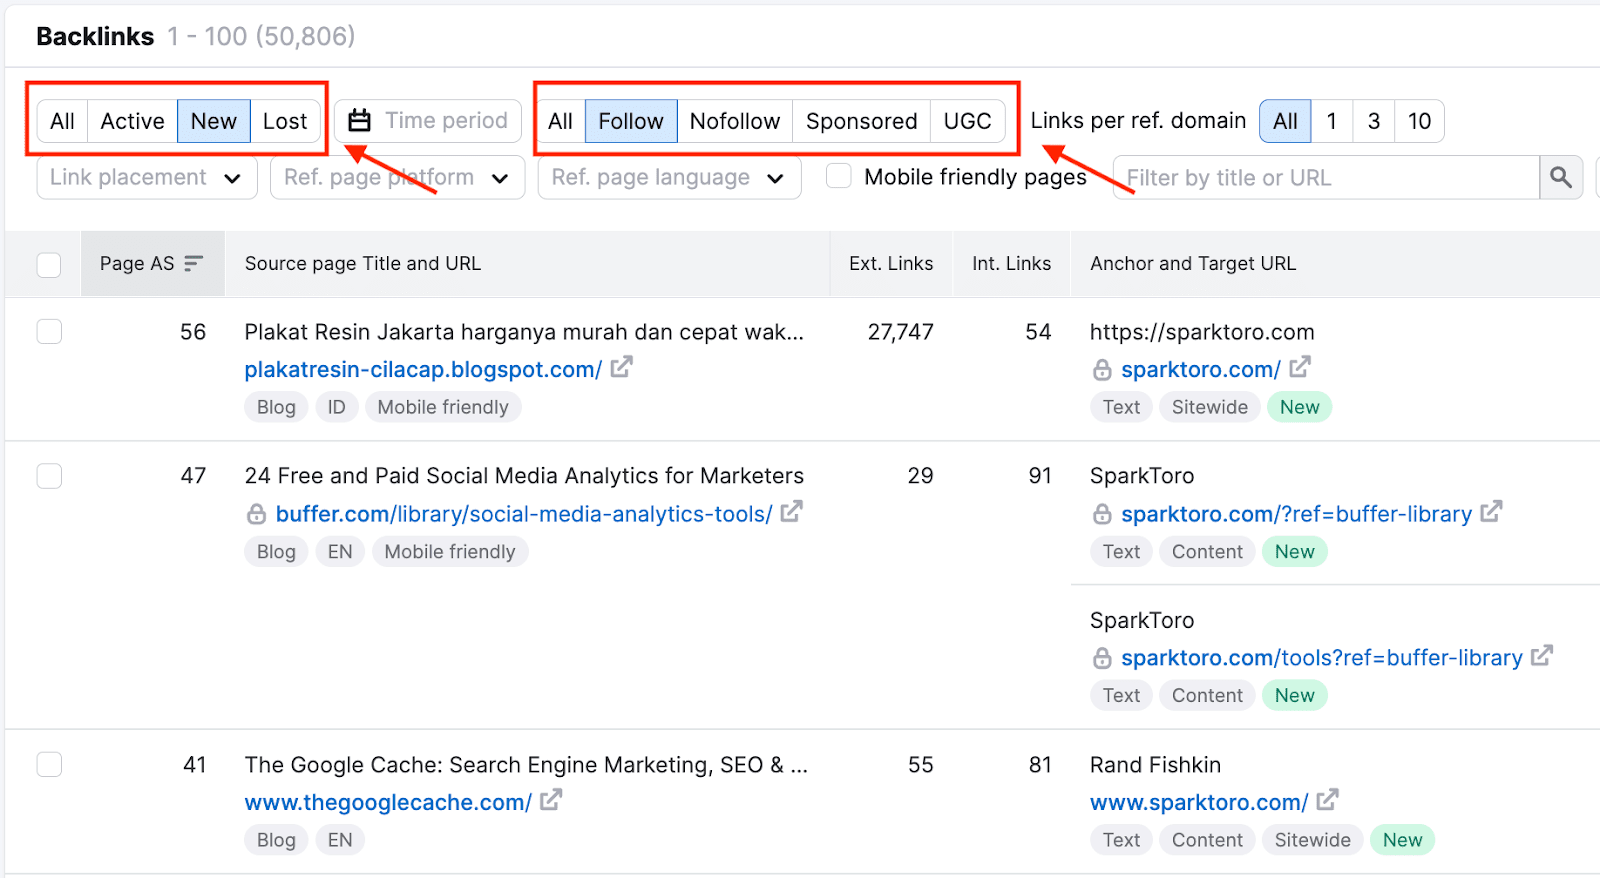Viewport: 1600px width, 878px height.
Task: Enable the Mobile friendly pages checkbox
Action: point(839,177)
